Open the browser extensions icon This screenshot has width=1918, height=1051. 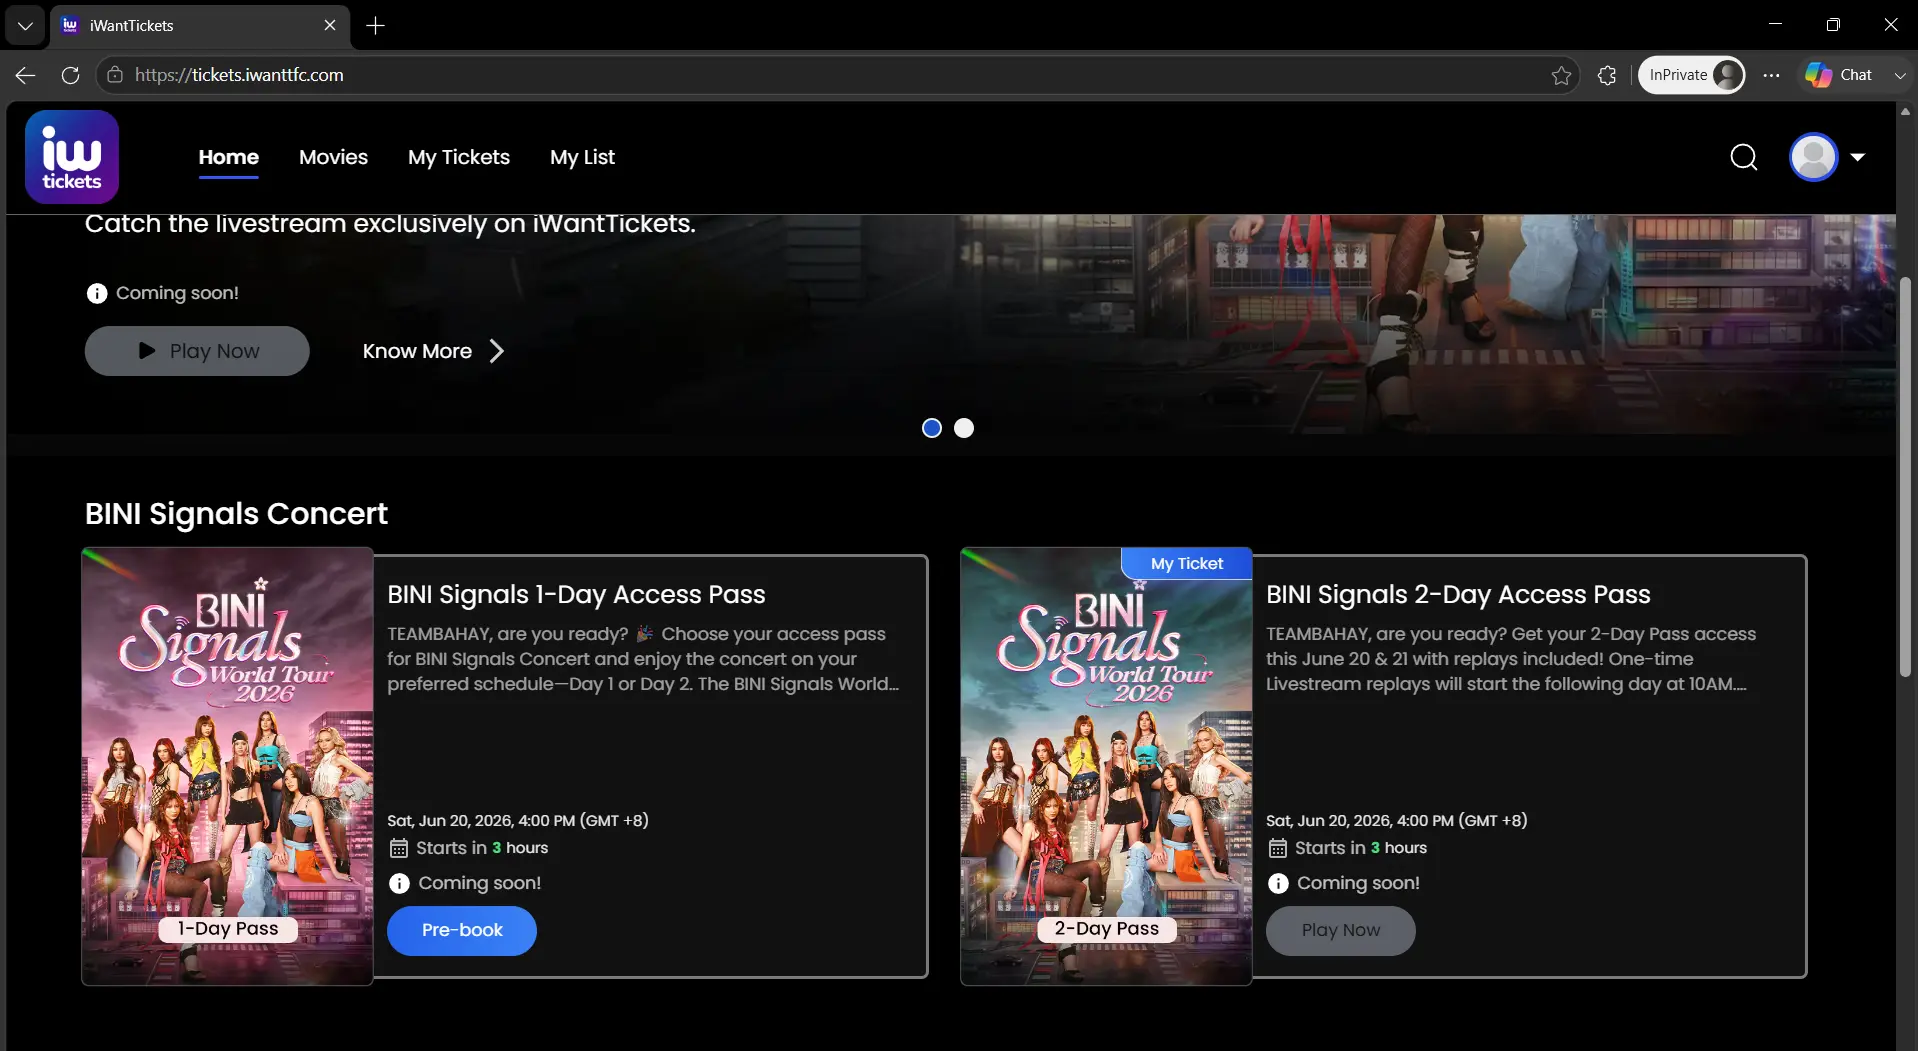pyautogui.click(x=1607, y=75)
